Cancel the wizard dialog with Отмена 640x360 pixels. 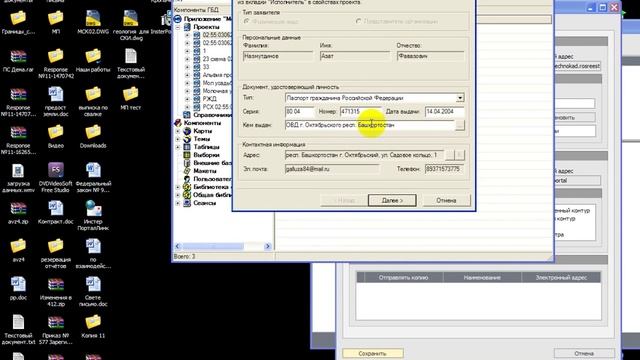(x=446, y=200)
